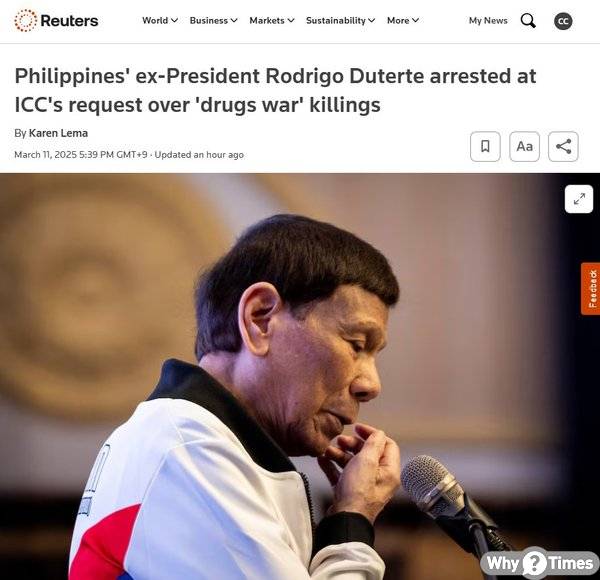Click the share article icon
Viewport: 600px width, 580px height.
(x=563, y=147)
